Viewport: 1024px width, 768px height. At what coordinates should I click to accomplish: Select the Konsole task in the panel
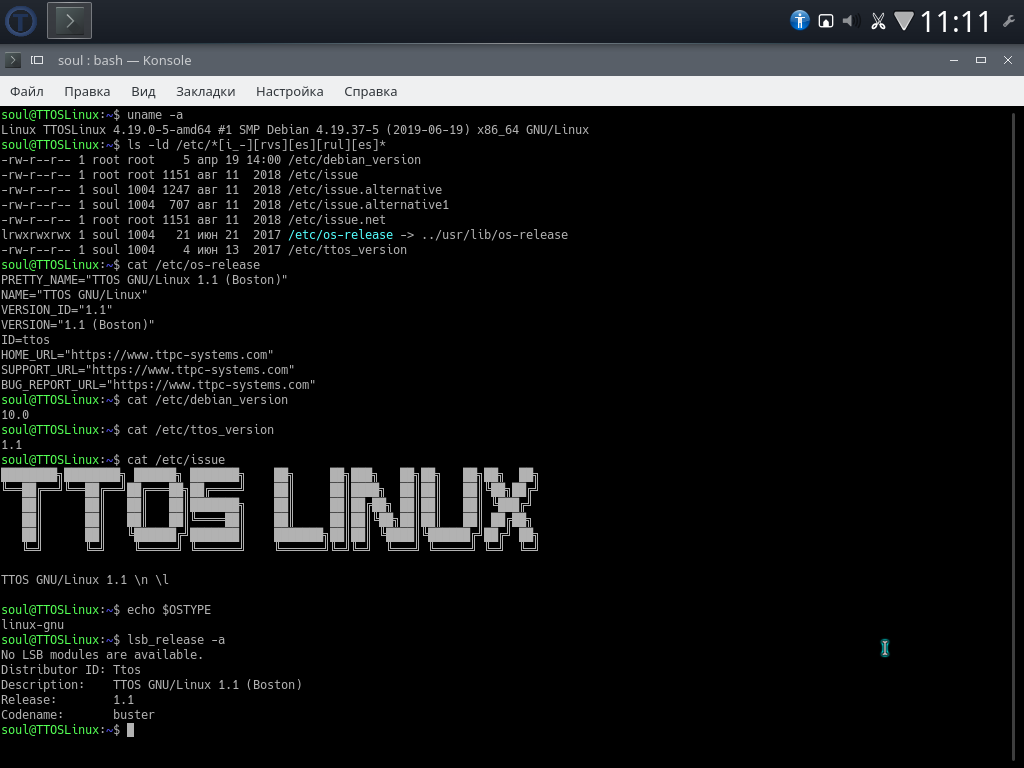click(69, 21)
